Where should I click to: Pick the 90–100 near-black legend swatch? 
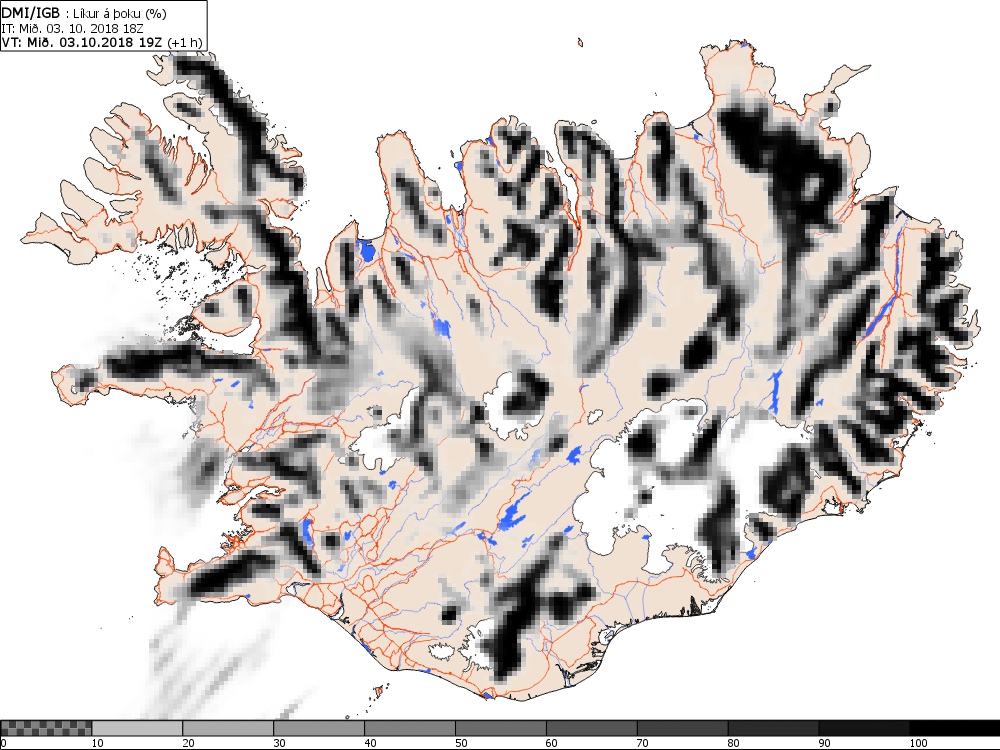tap(864, 728)
